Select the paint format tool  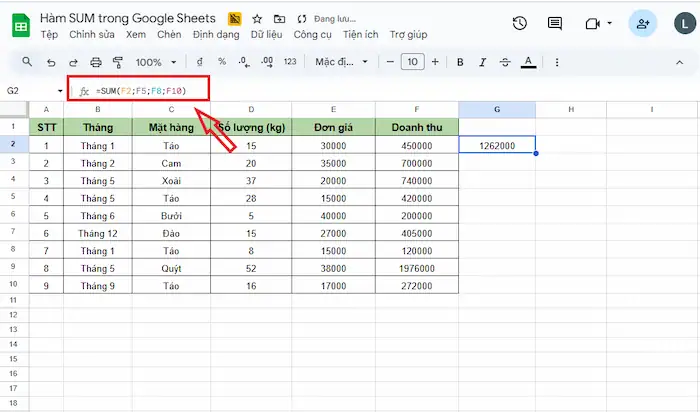pos(117,62)
